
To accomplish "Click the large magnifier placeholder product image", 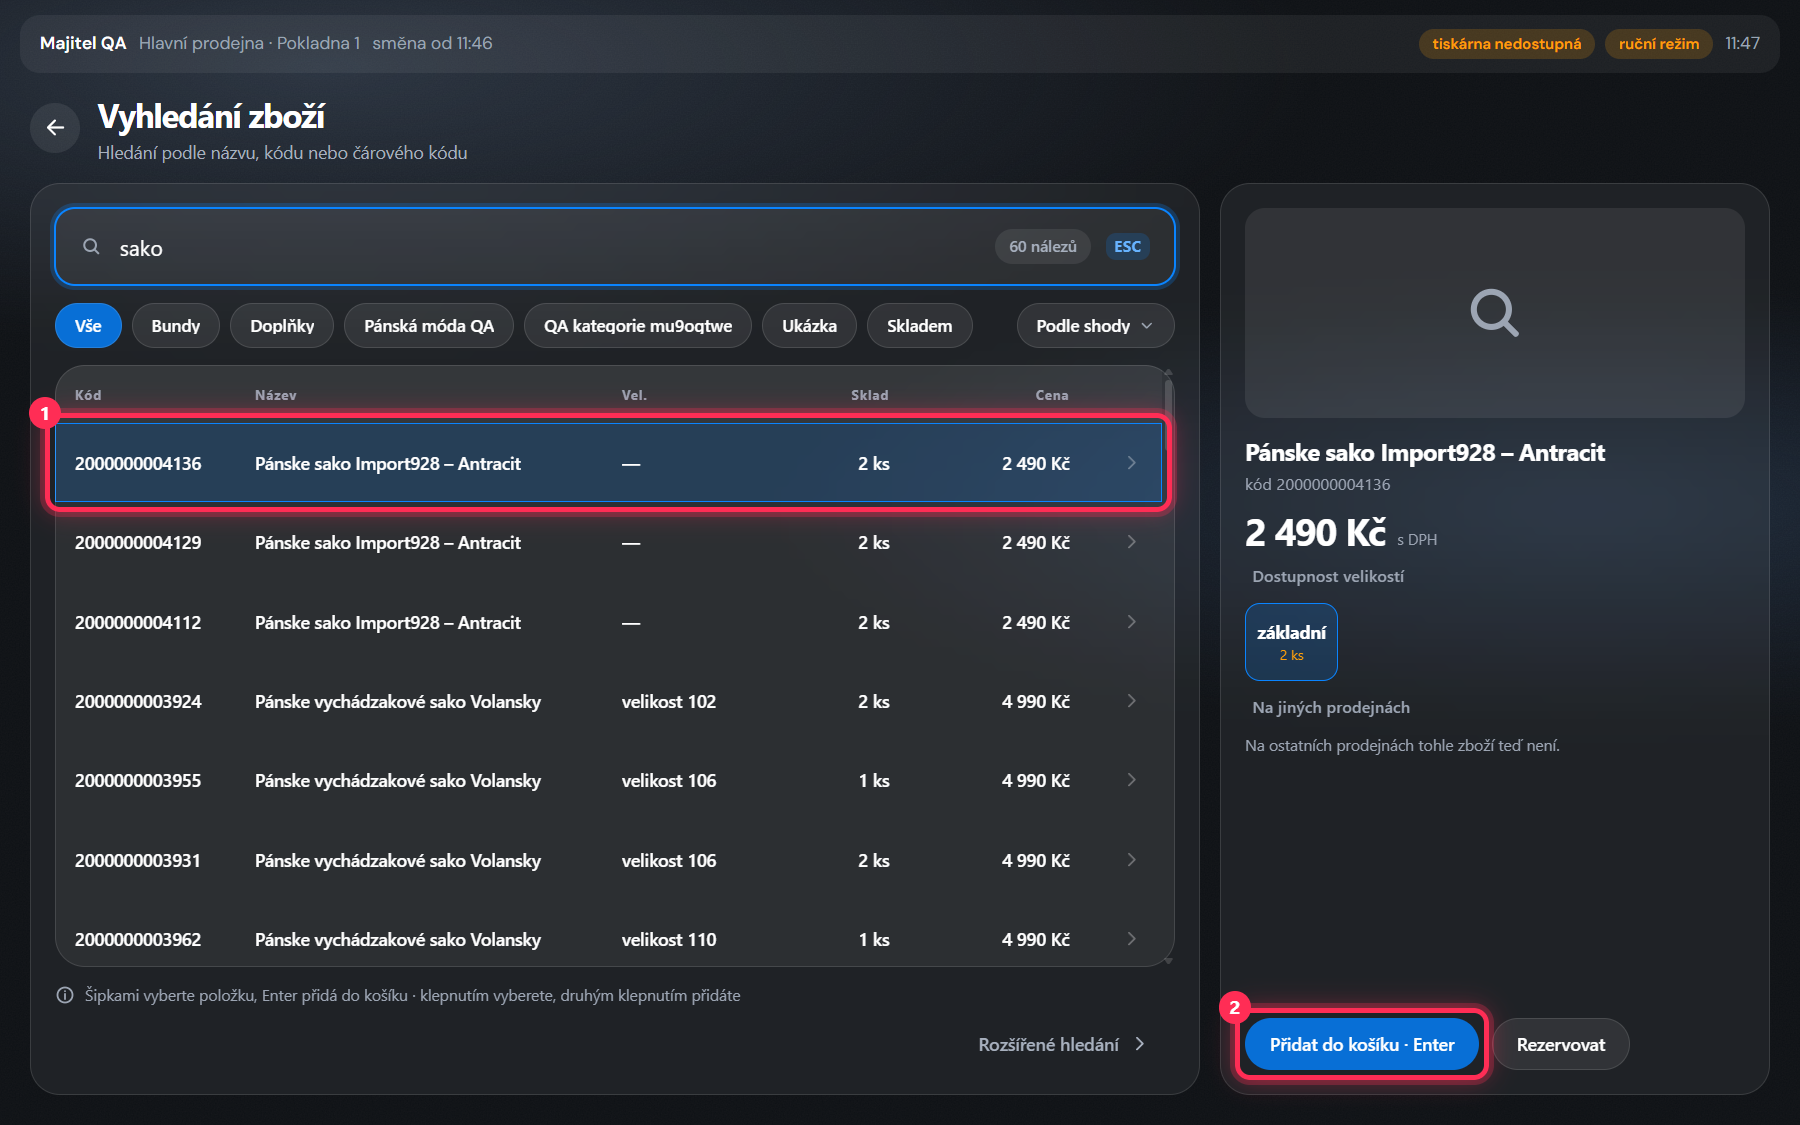I will click(1494, 313).
